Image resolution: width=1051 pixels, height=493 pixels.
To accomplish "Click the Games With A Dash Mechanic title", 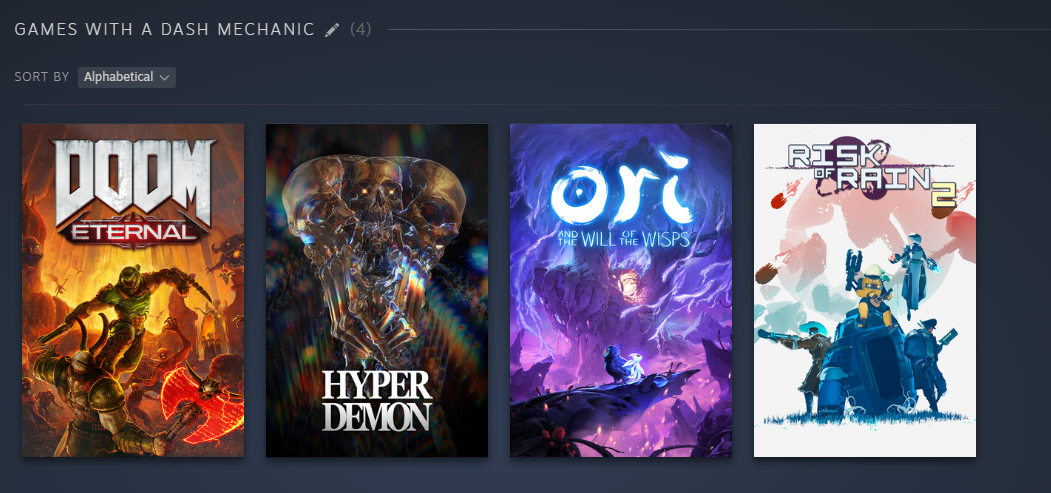I will tap(164, 29).
